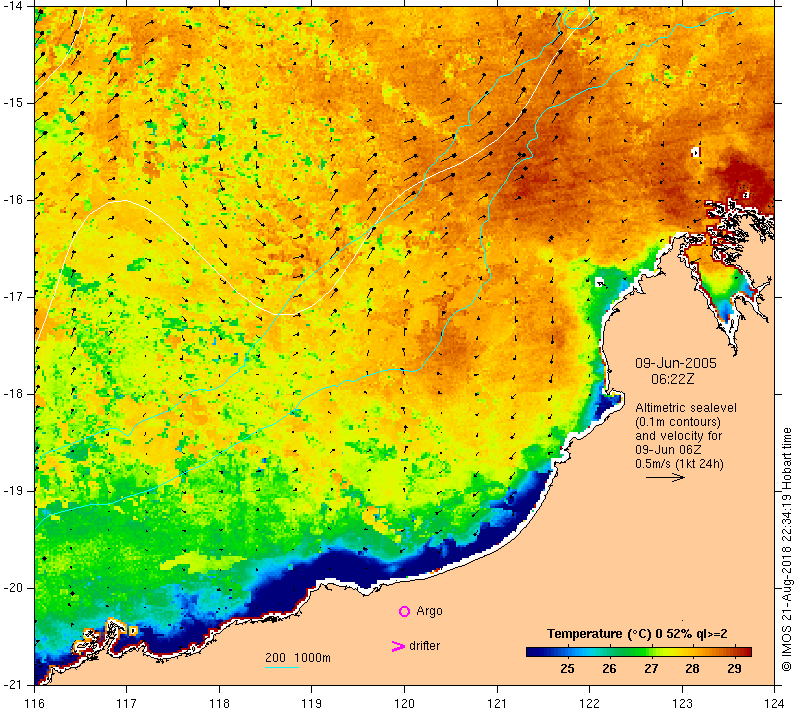Click the -21 latitude axis label
The height and width of the screenshot is (710, 800).
[x=12, y=684]
